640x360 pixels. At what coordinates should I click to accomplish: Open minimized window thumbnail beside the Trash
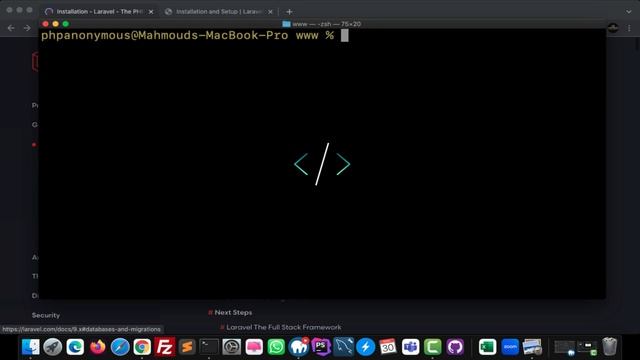[x=587, y=347]
